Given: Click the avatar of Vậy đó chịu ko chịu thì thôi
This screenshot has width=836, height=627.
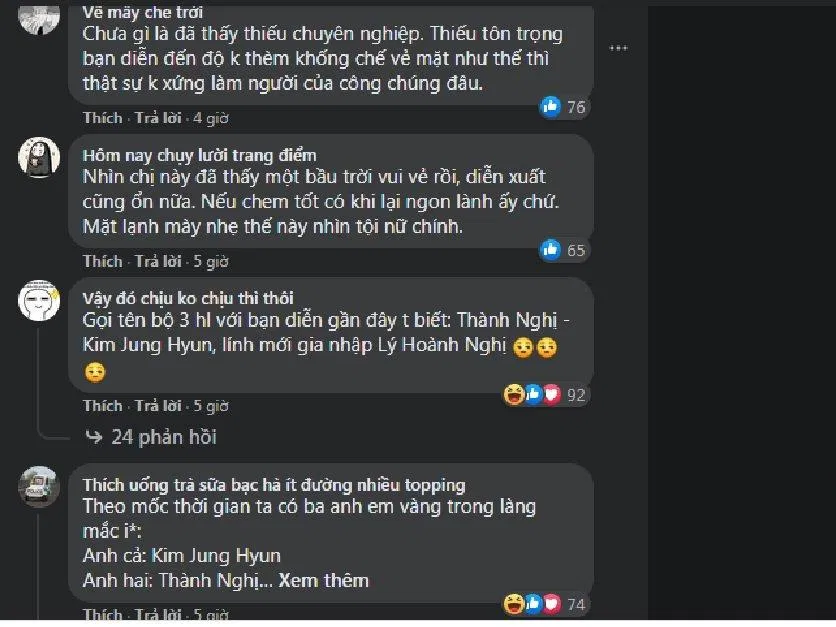Looking at the screenshot, I should 40,302.
